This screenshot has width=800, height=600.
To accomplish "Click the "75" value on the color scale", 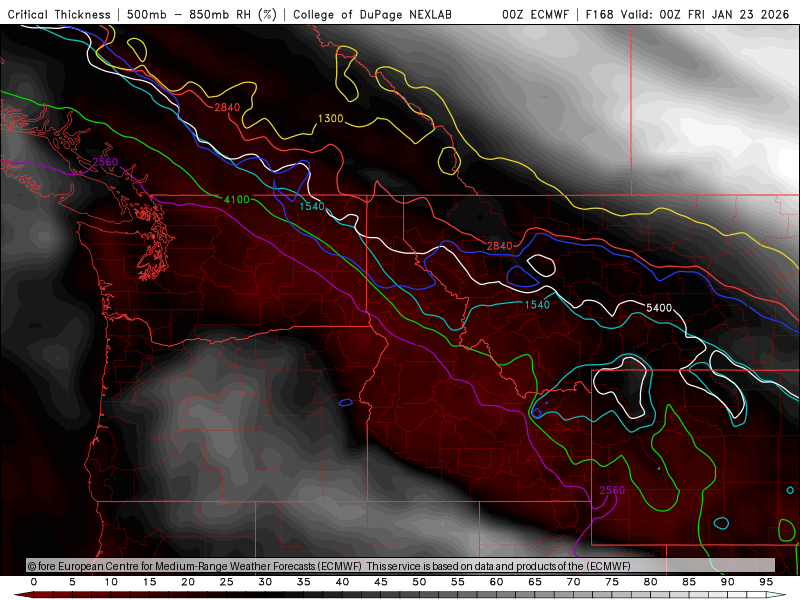I will coord(612,582).
